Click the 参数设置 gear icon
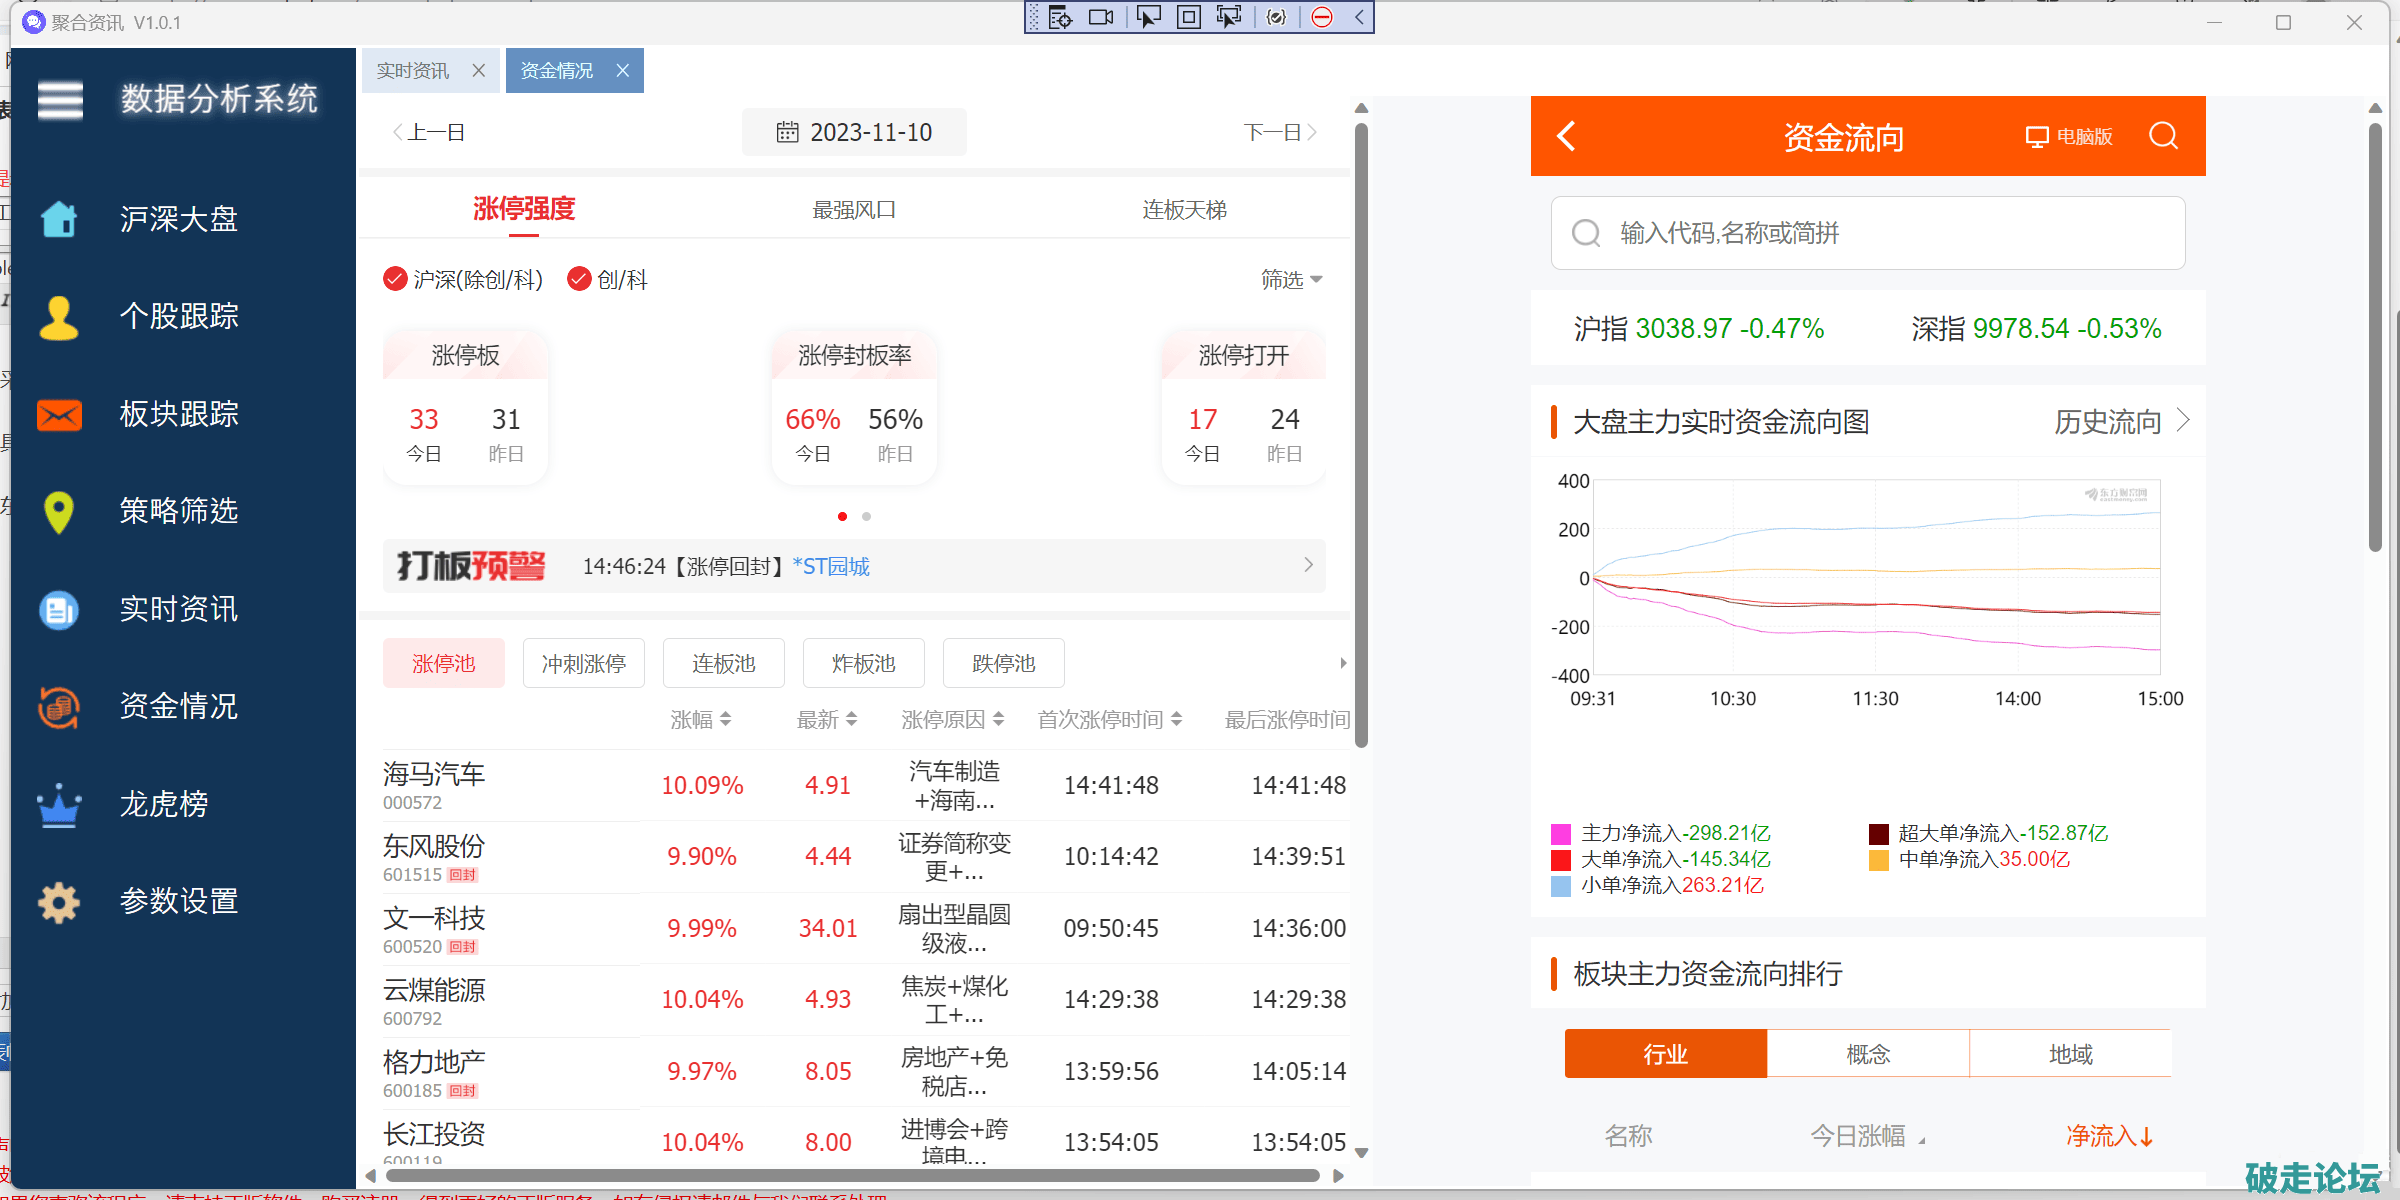The width and height of the screenshot is (2400, 1200). pyautogui.click(x=59, y=902)
